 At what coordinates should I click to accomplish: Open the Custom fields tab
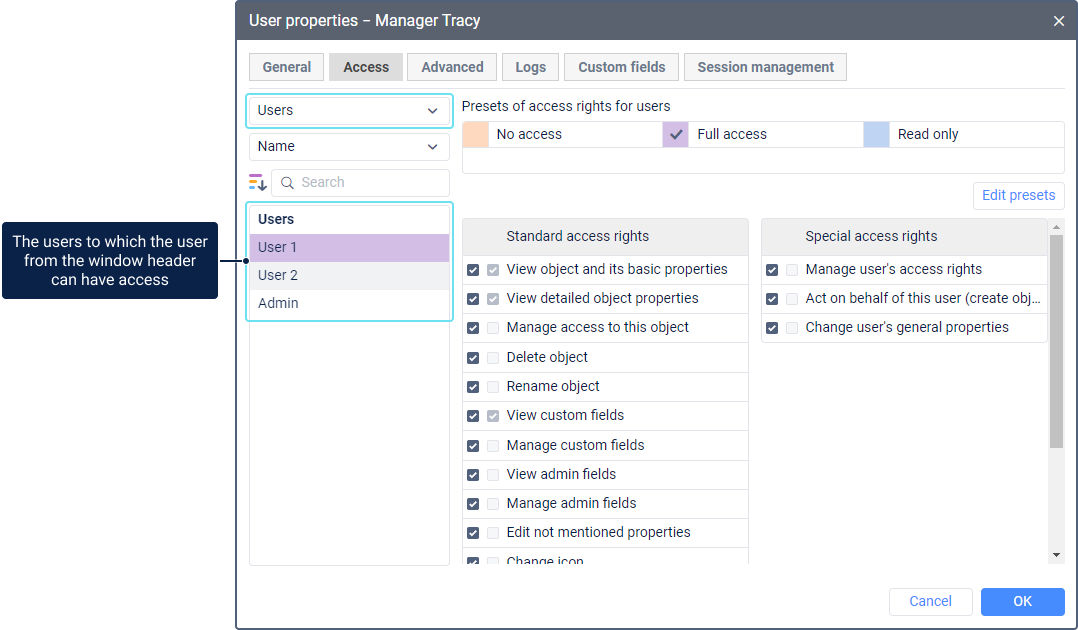pos(621,67)
